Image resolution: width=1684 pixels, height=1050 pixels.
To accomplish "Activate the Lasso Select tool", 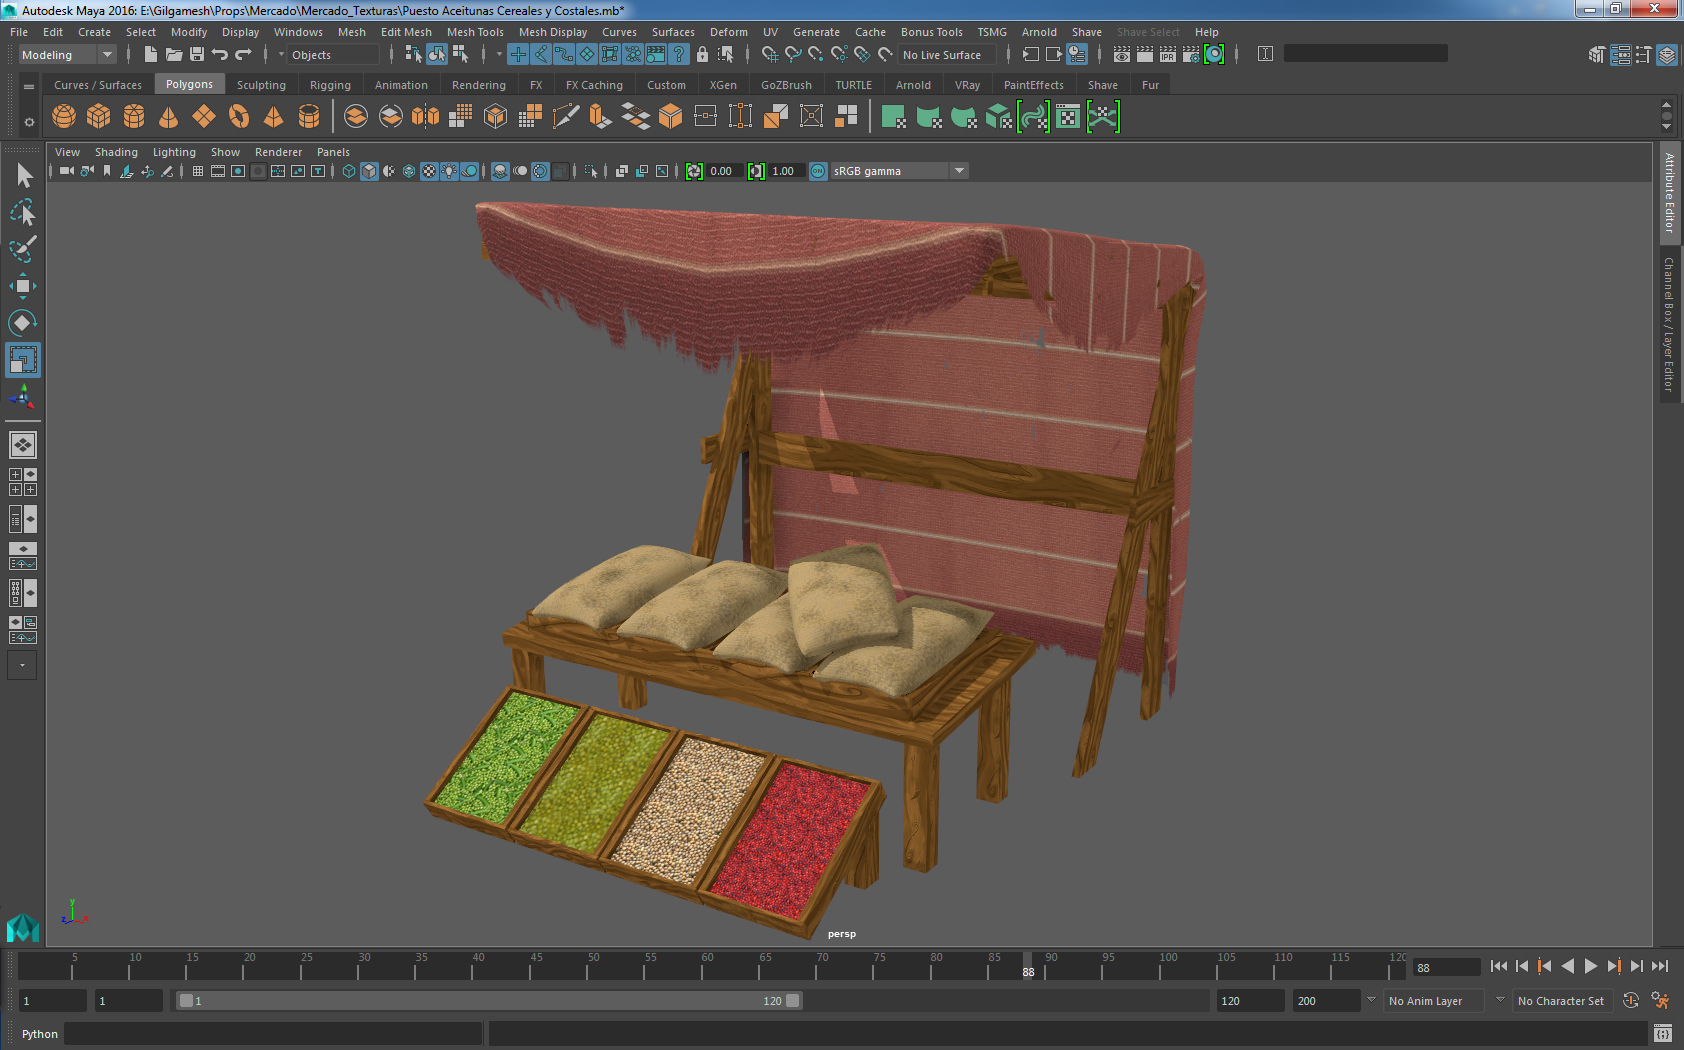I will click(23, 212).
